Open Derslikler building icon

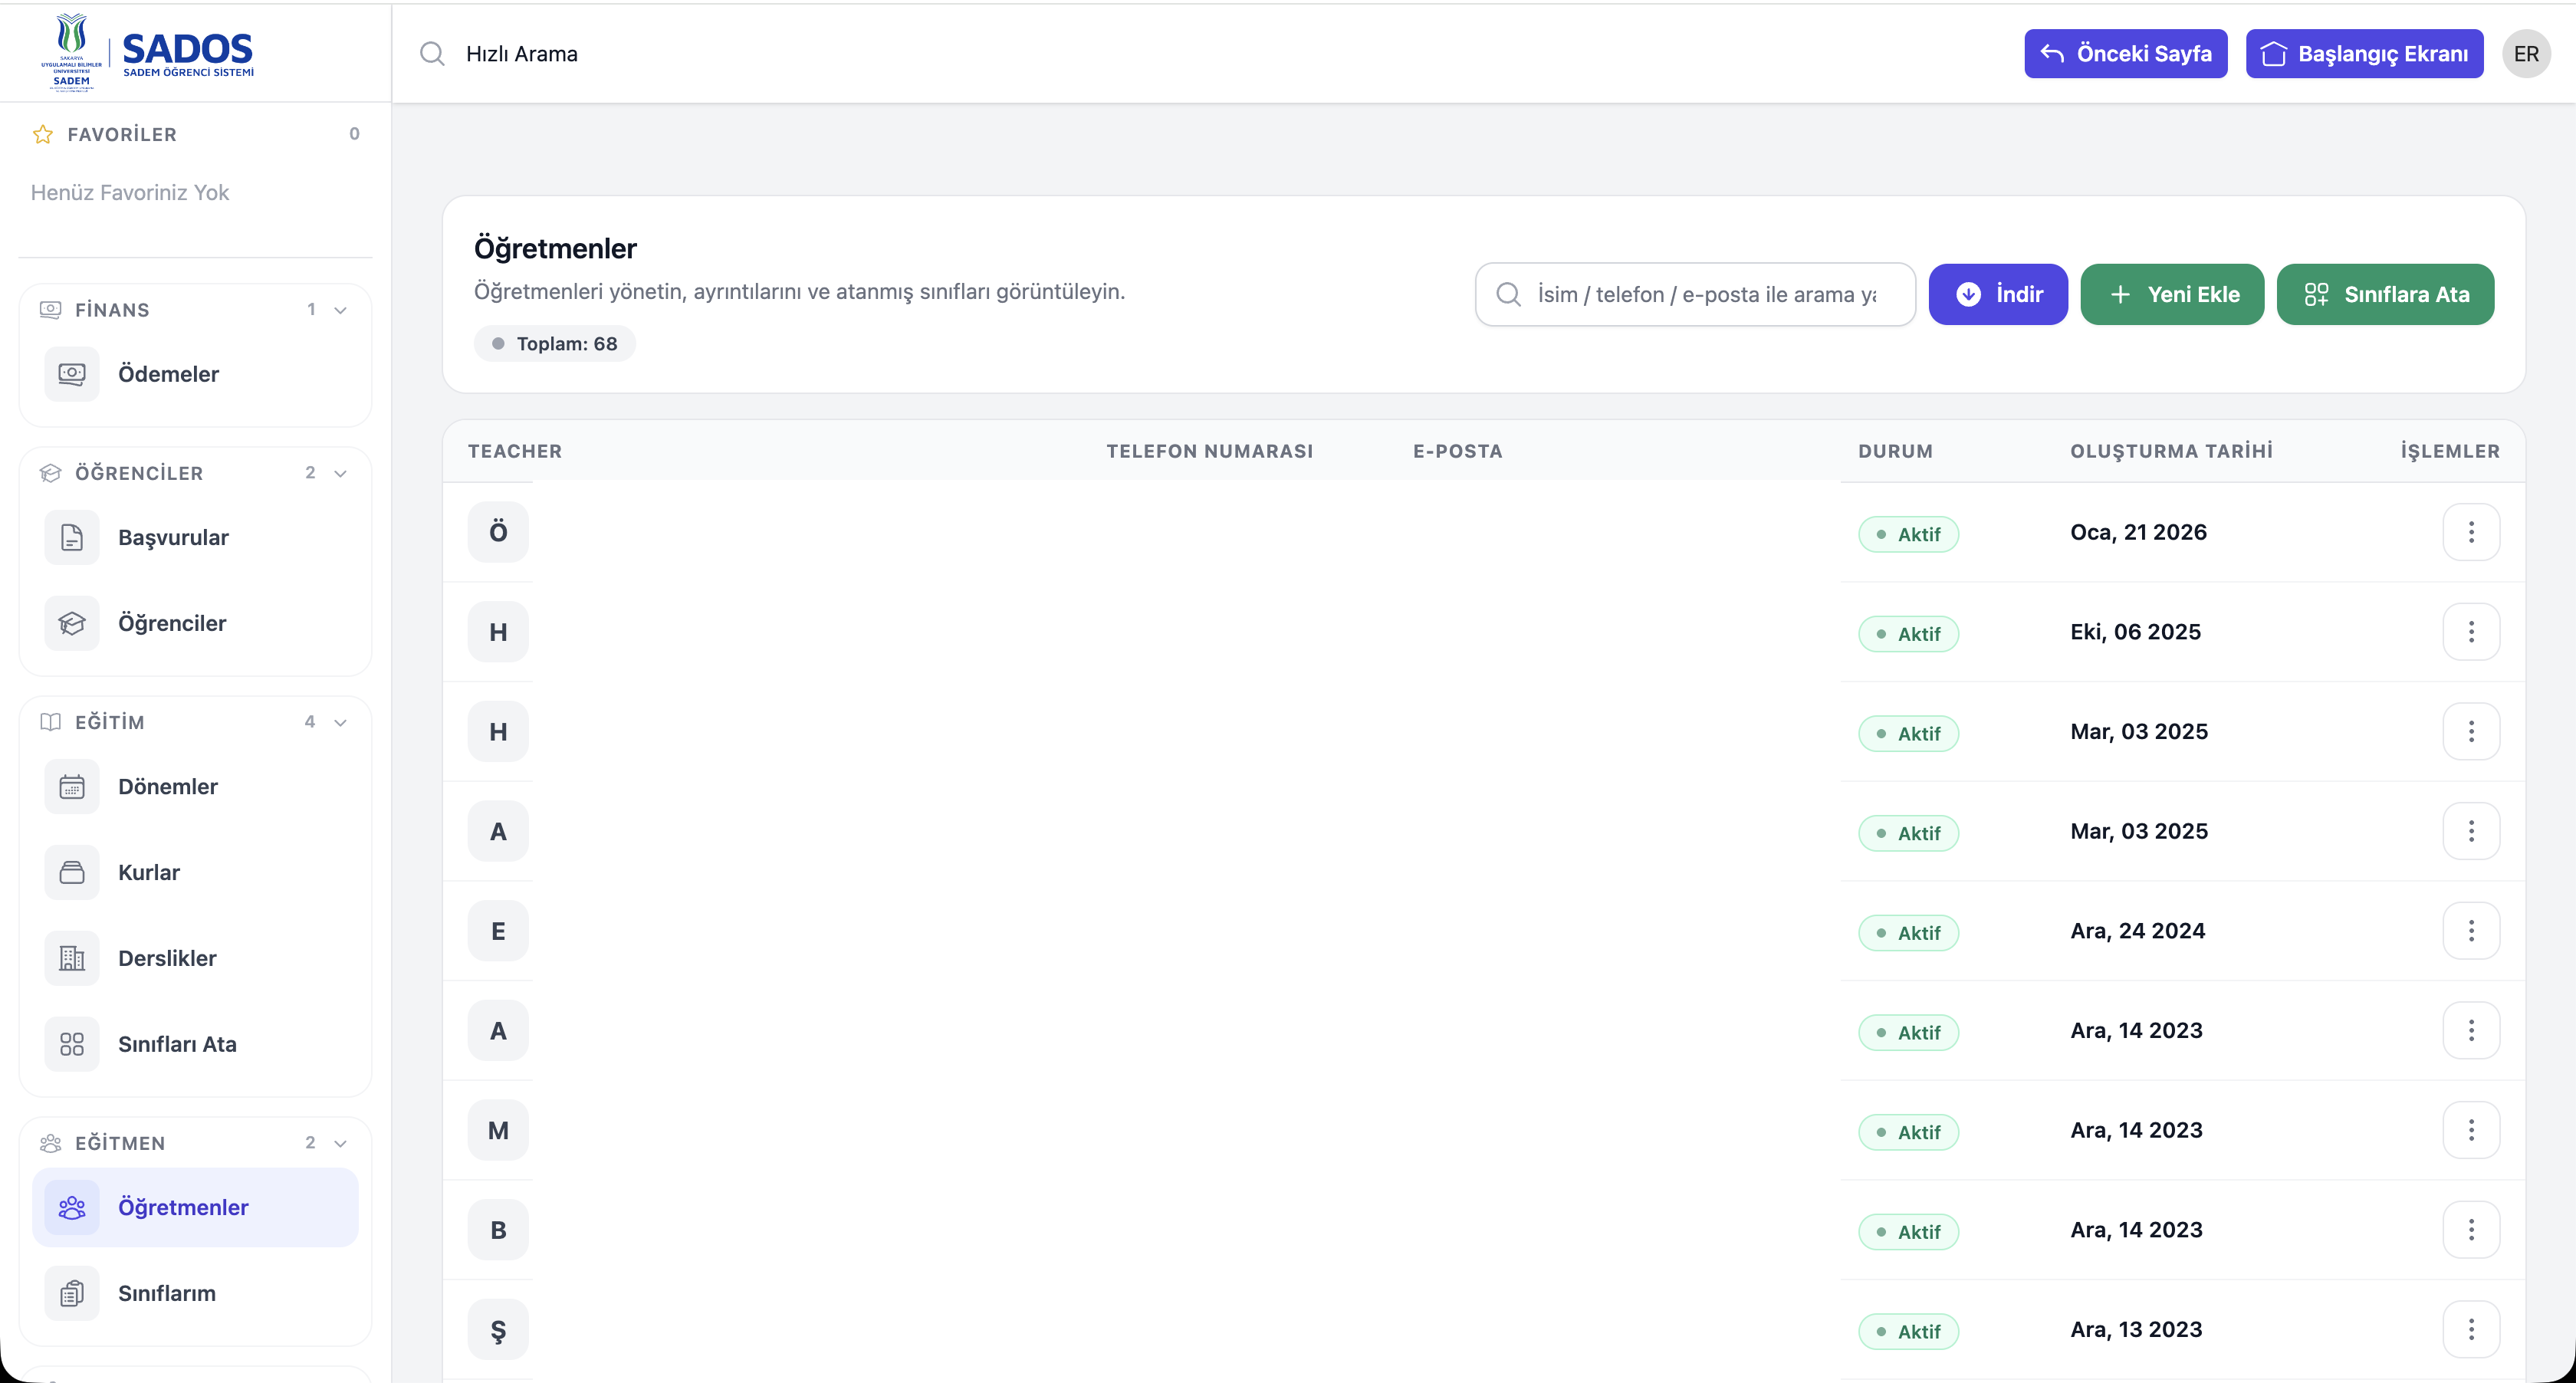72,958
